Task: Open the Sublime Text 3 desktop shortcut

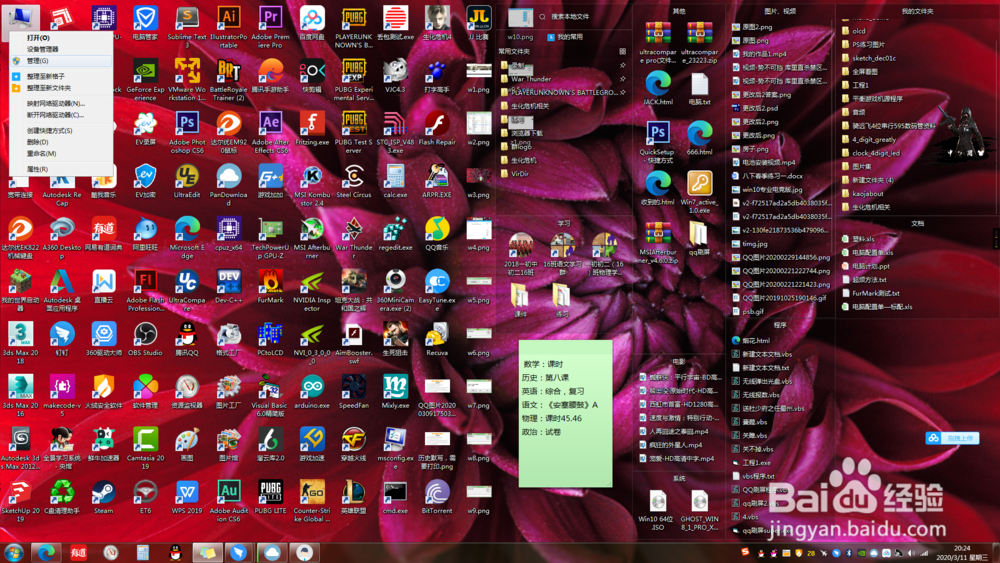Action: click(187, 27)
